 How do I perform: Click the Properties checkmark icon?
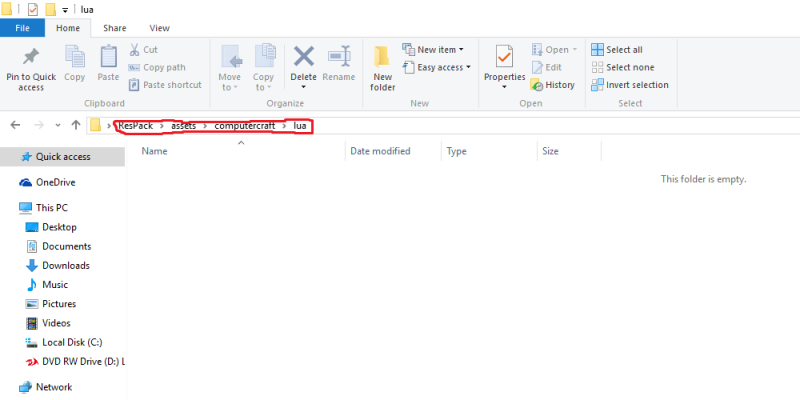504,56
